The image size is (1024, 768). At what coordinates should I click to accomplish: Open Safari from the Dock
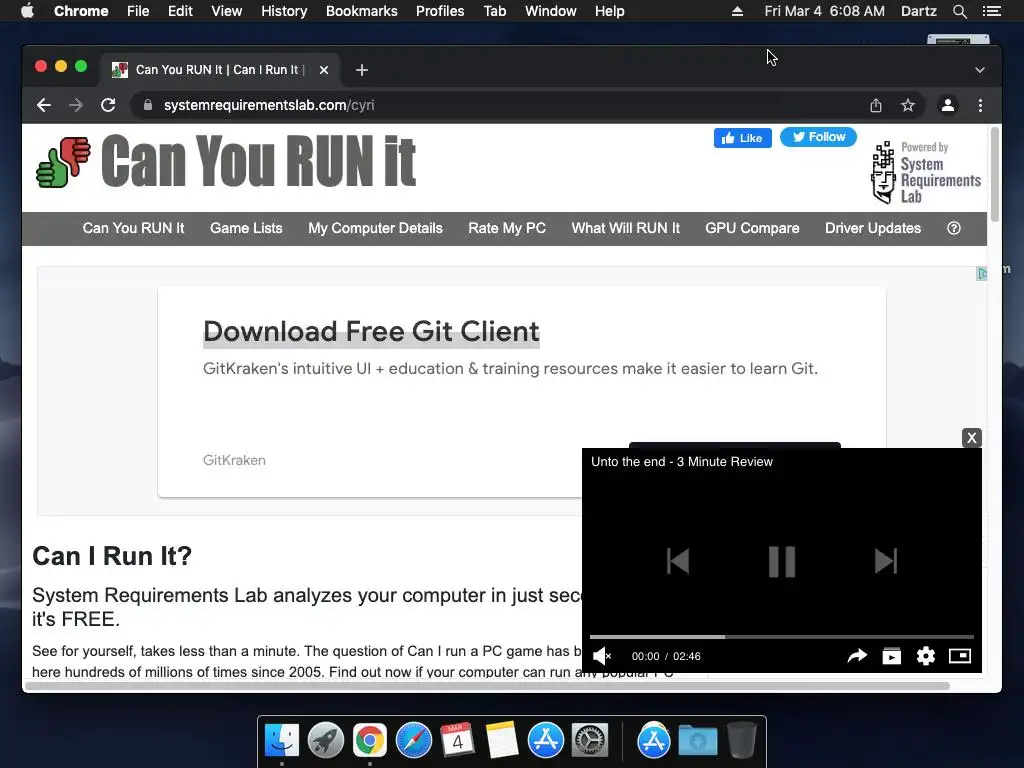414,741
